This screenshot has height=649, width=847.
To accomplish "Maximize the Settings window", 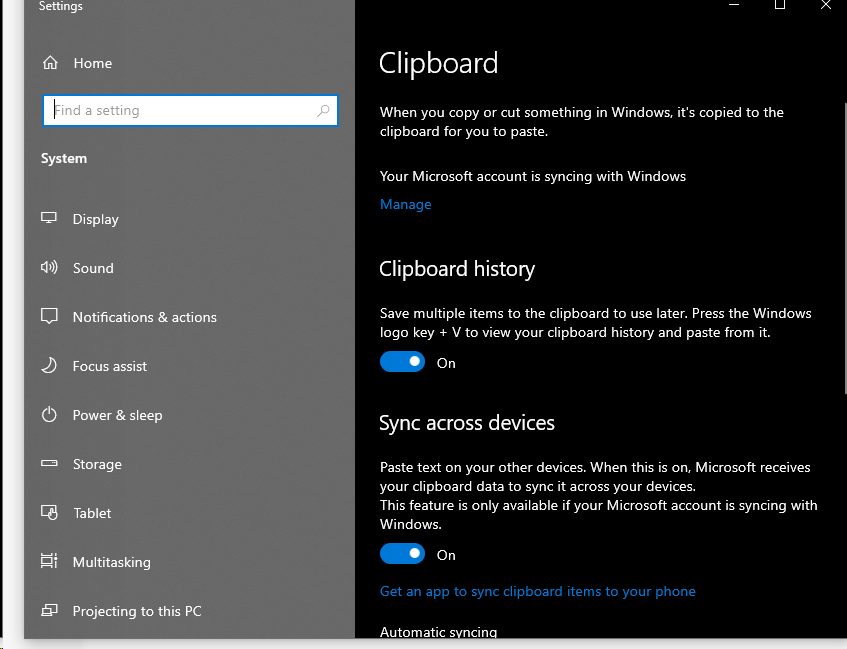I will pyautogui.click(x=780, y=5).
